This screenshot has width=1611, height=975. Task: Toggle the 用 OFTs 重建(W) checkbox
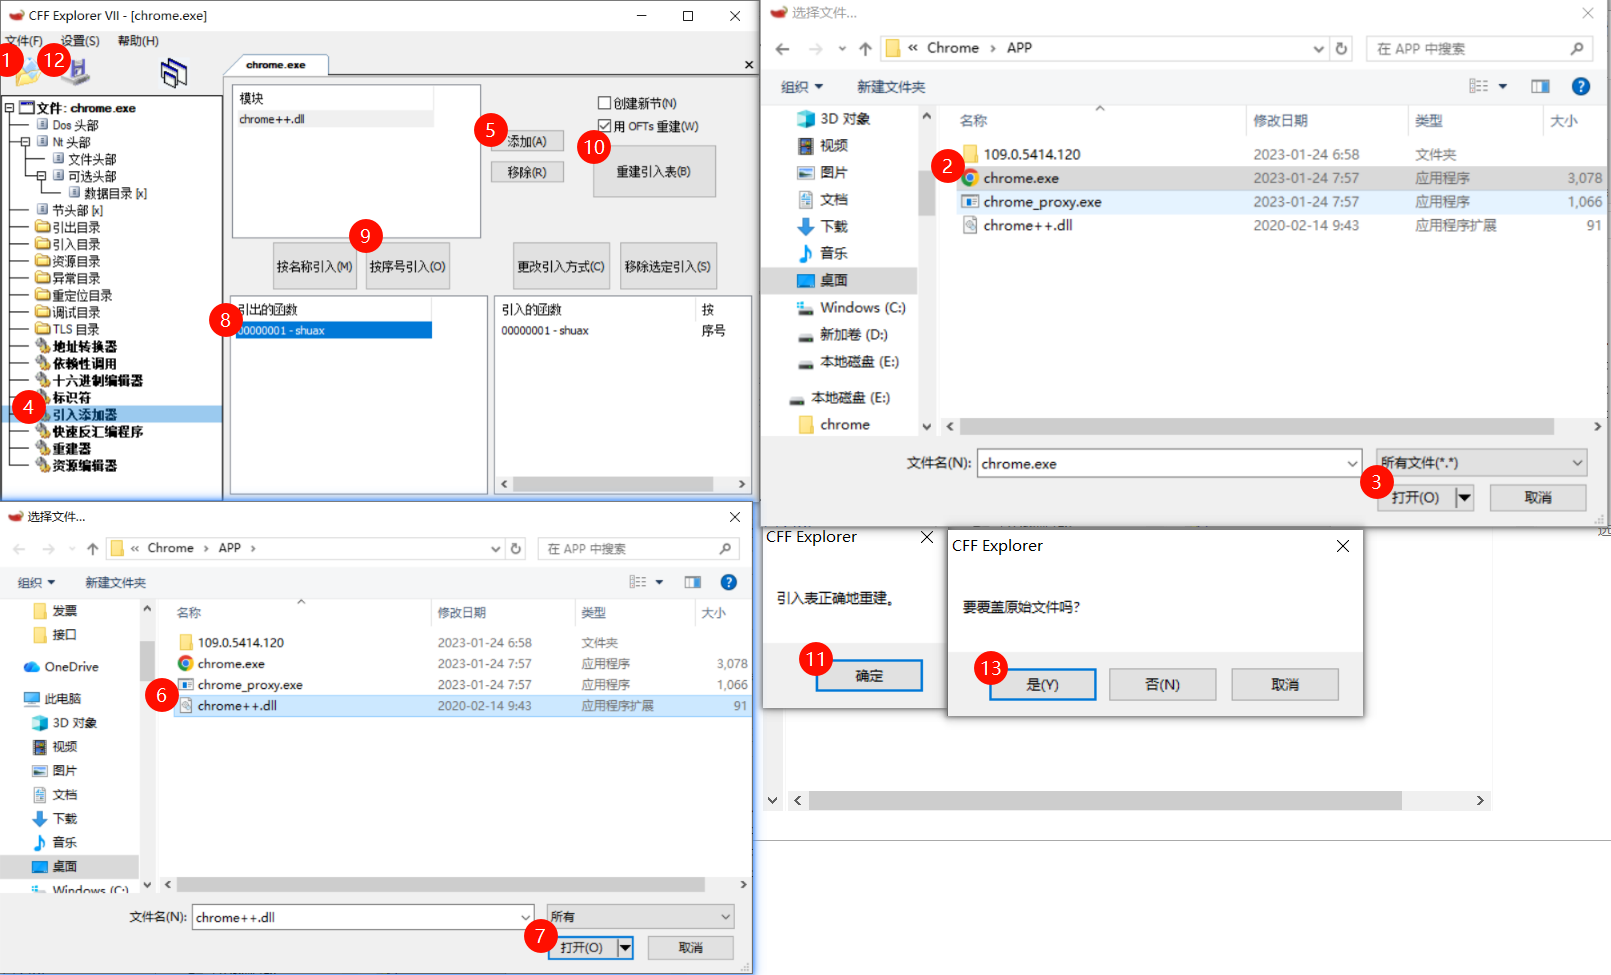coord(604,126)
